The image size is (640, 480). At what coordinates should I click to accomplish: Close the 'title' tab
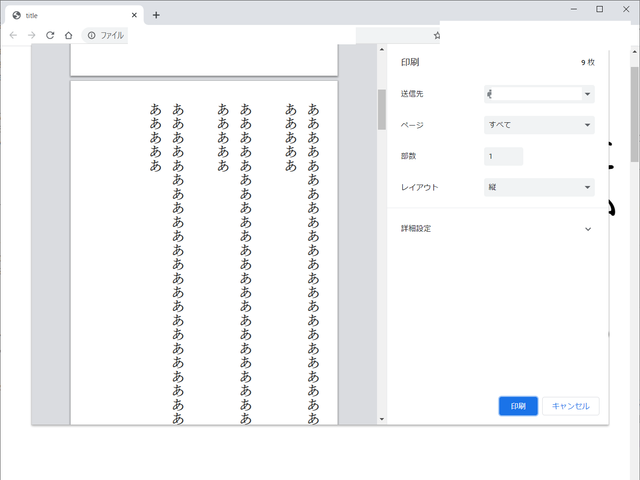pos(135,15)
